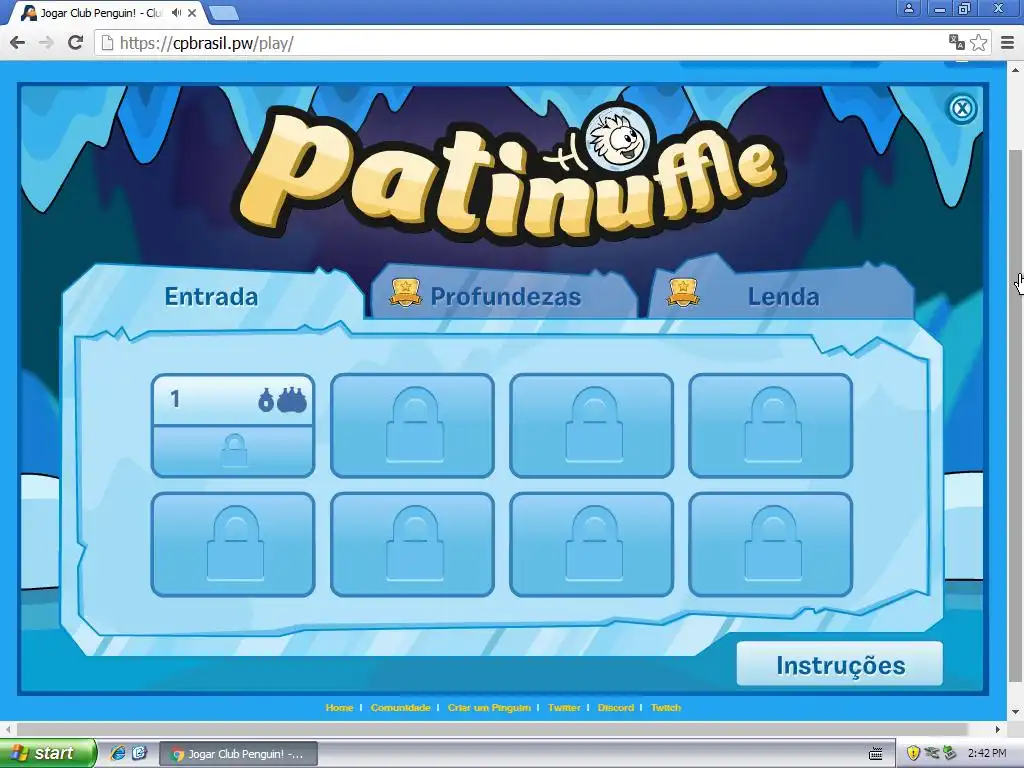Reload the current page

coord(76,43)
